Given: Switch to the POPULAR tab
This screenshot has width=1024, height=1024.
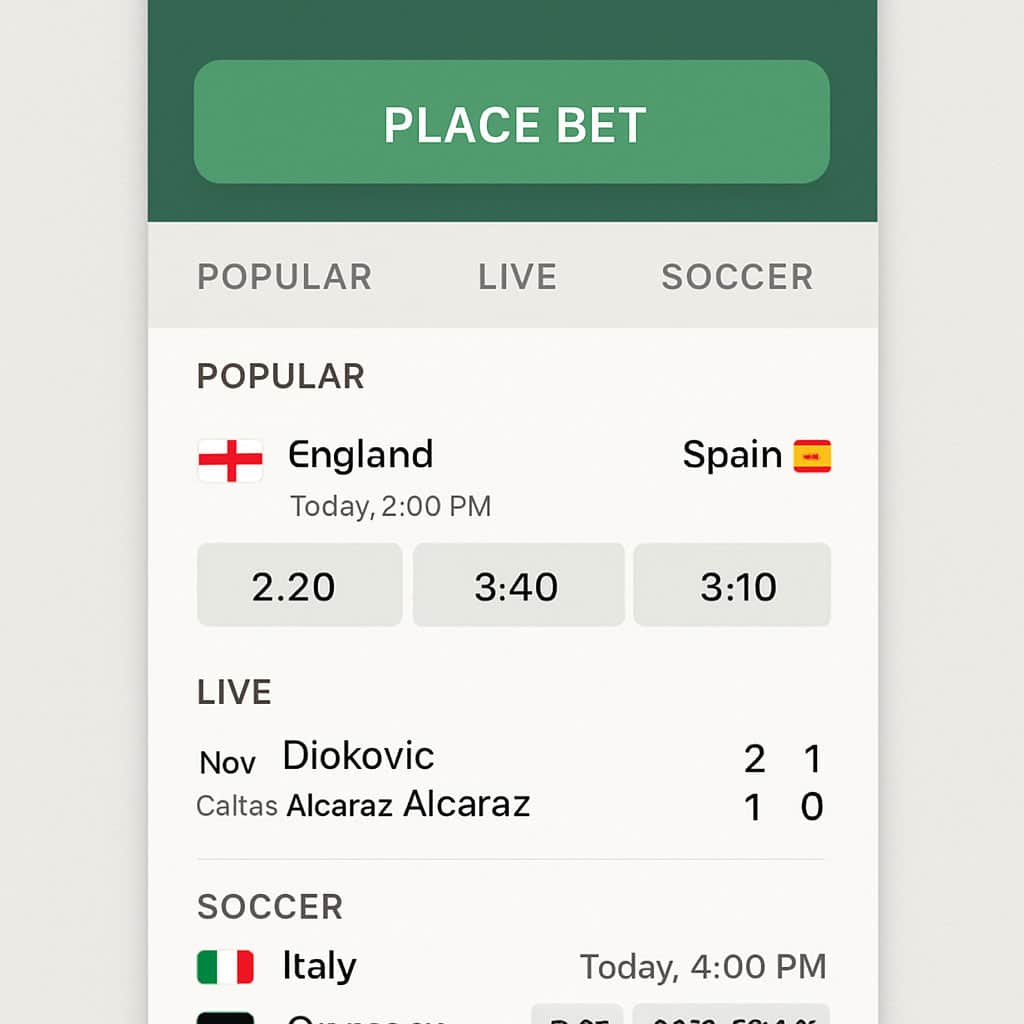Looking at the screenshot, I should pos(285,277).
